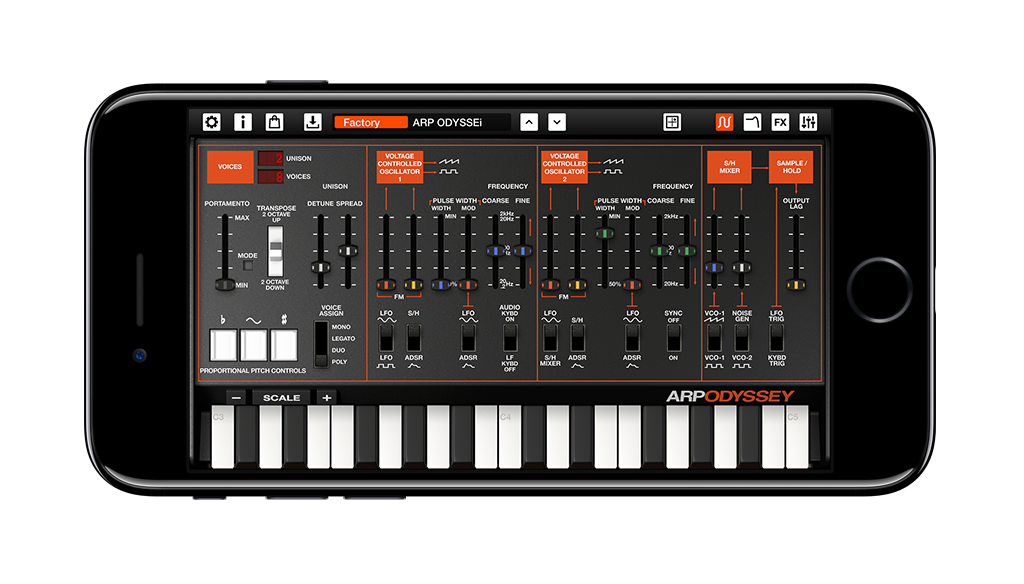Toggle VCO-1 AUDIO KYBD ON switch
1024x584 pixels.
click(x=509, y=337)
